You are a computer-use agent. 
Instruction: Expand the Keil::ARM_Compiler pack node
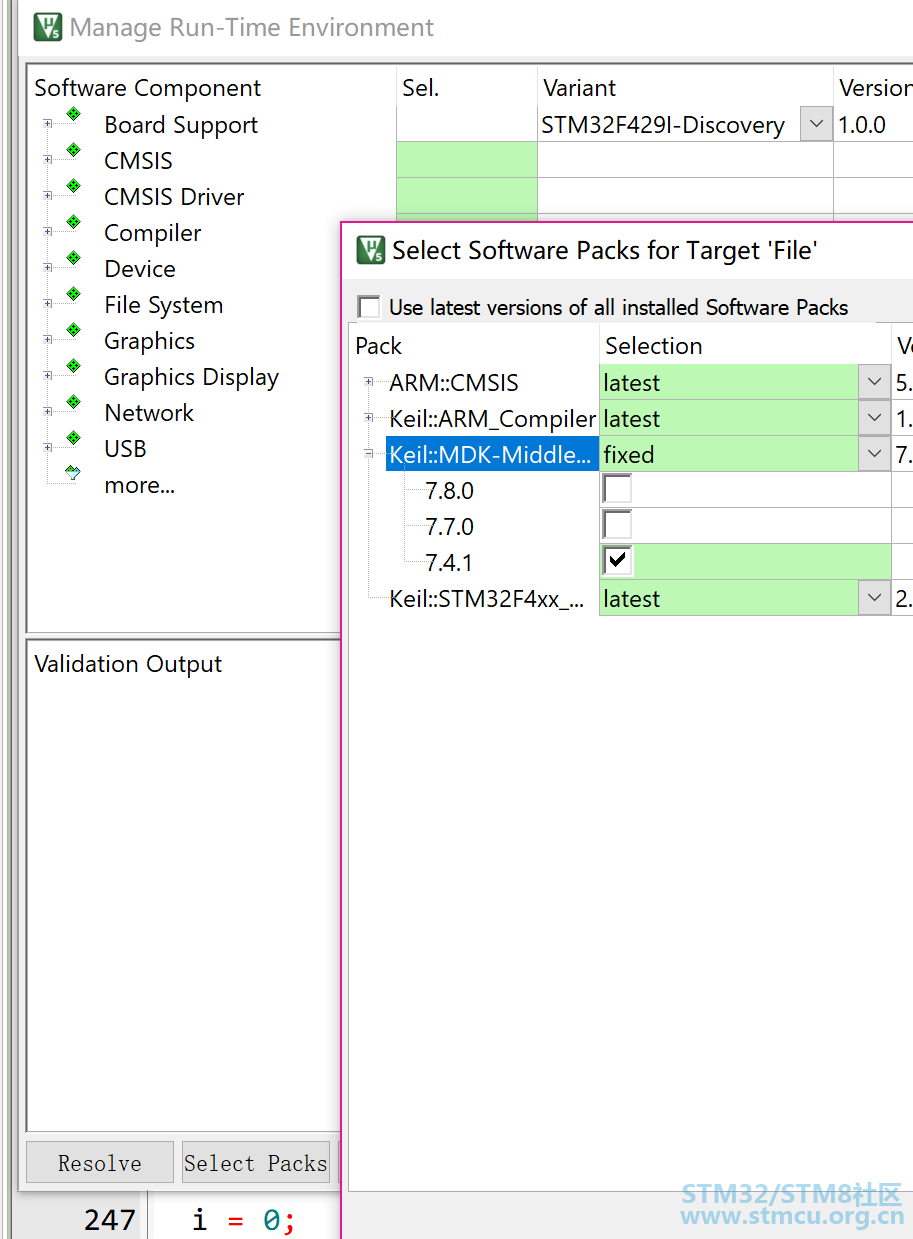pos(369,418)
